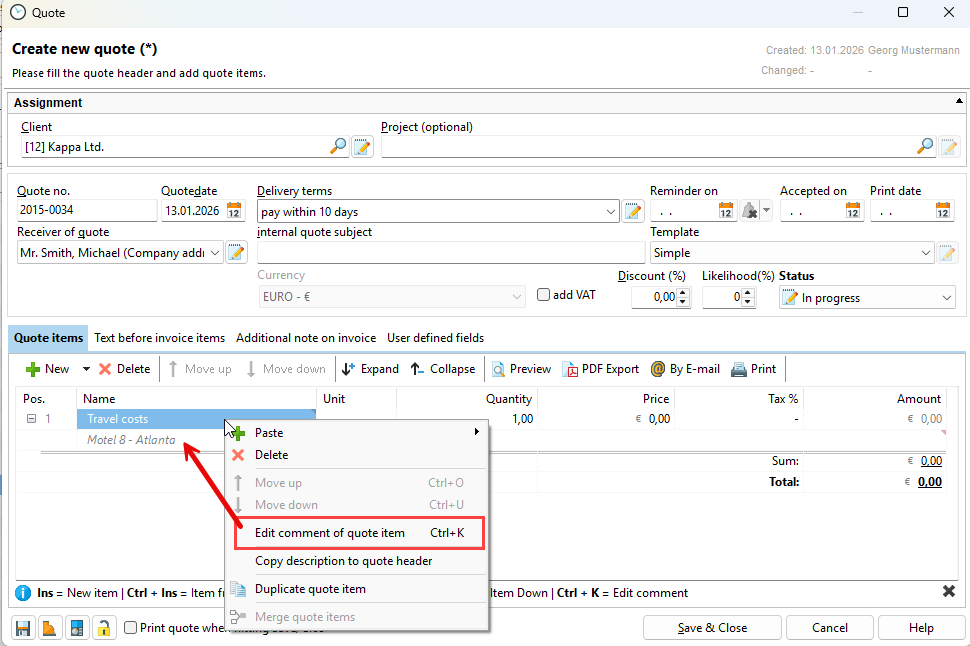Collapse position 1 tree node
The height and width of the screenshot is (646, 970).
coord(32,419)
